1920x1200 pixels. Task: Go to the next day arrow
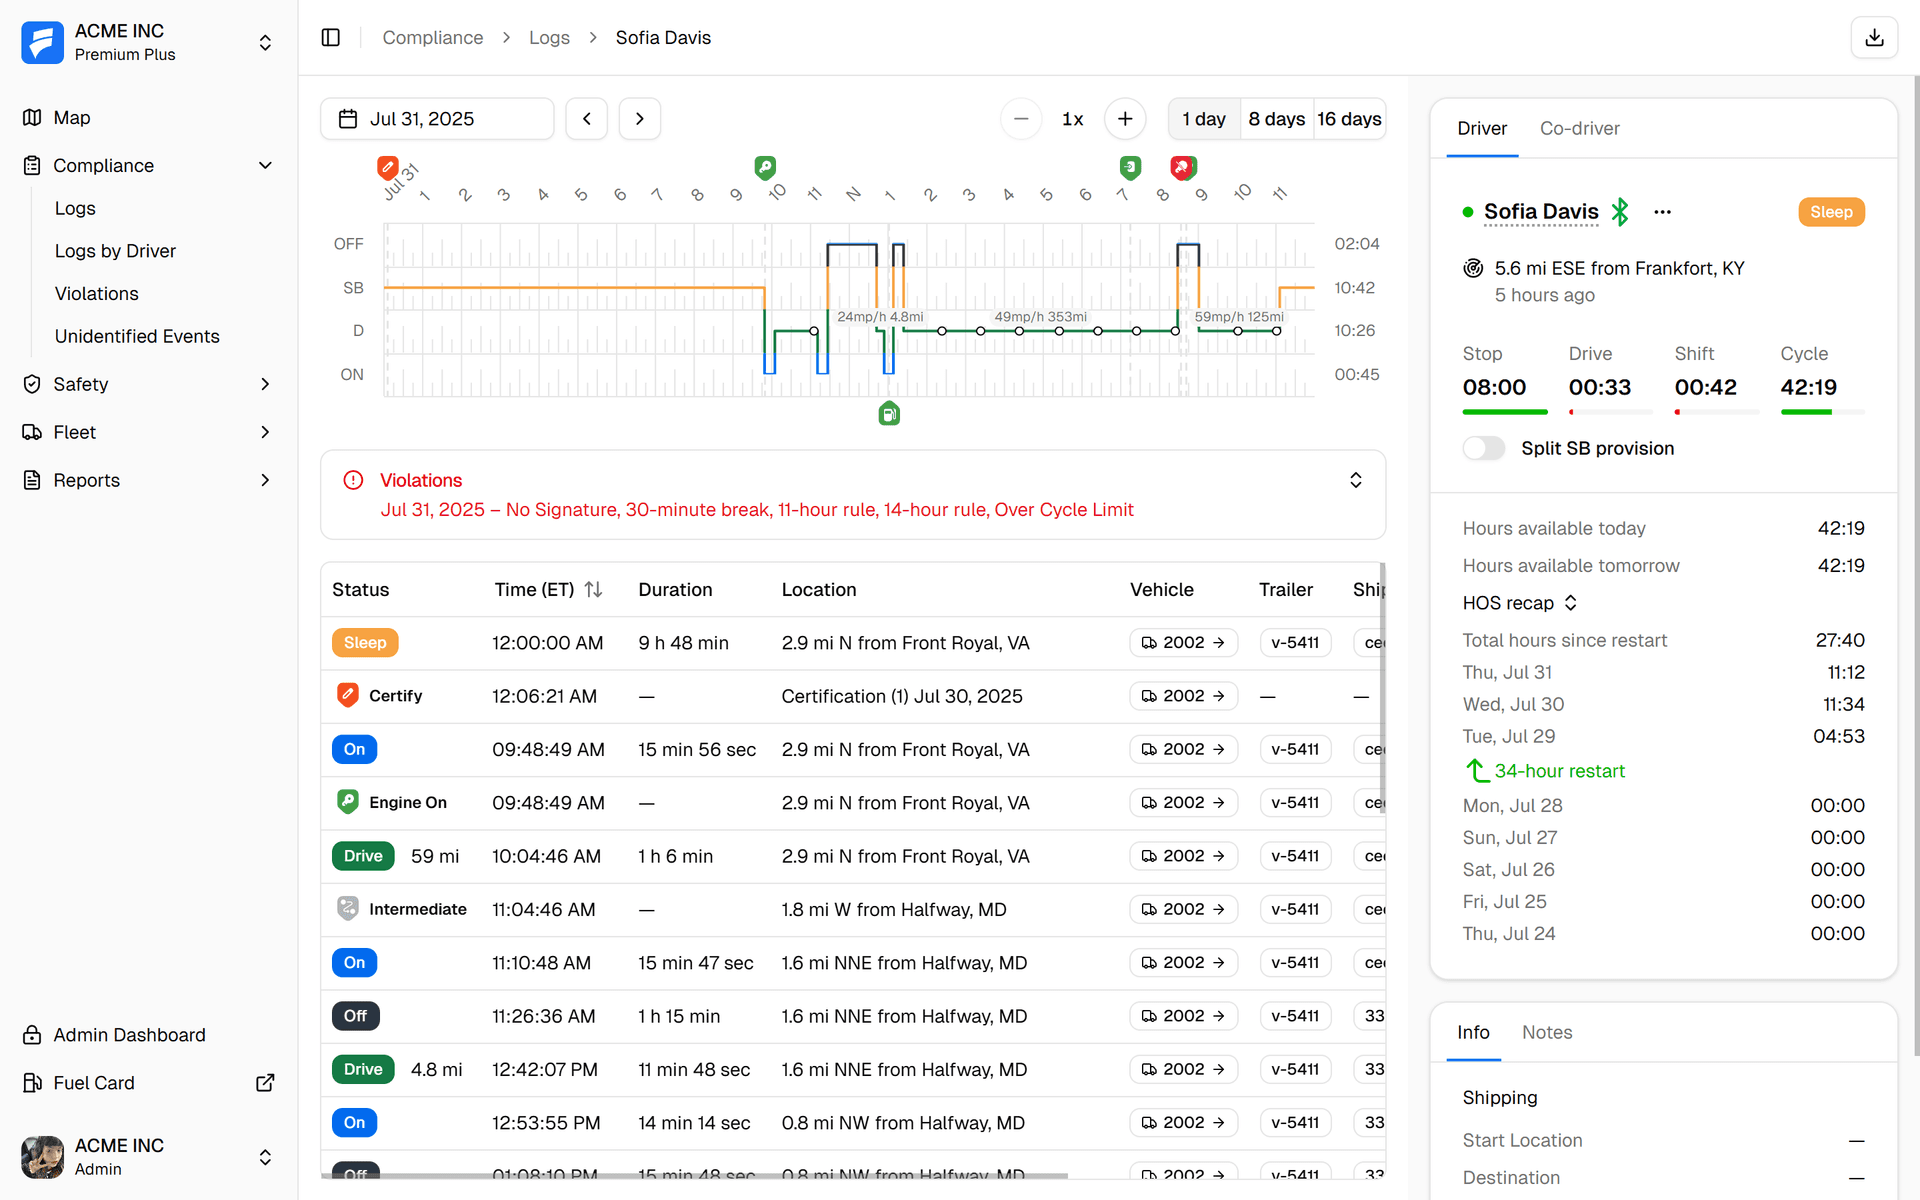[x=640, y=119]
